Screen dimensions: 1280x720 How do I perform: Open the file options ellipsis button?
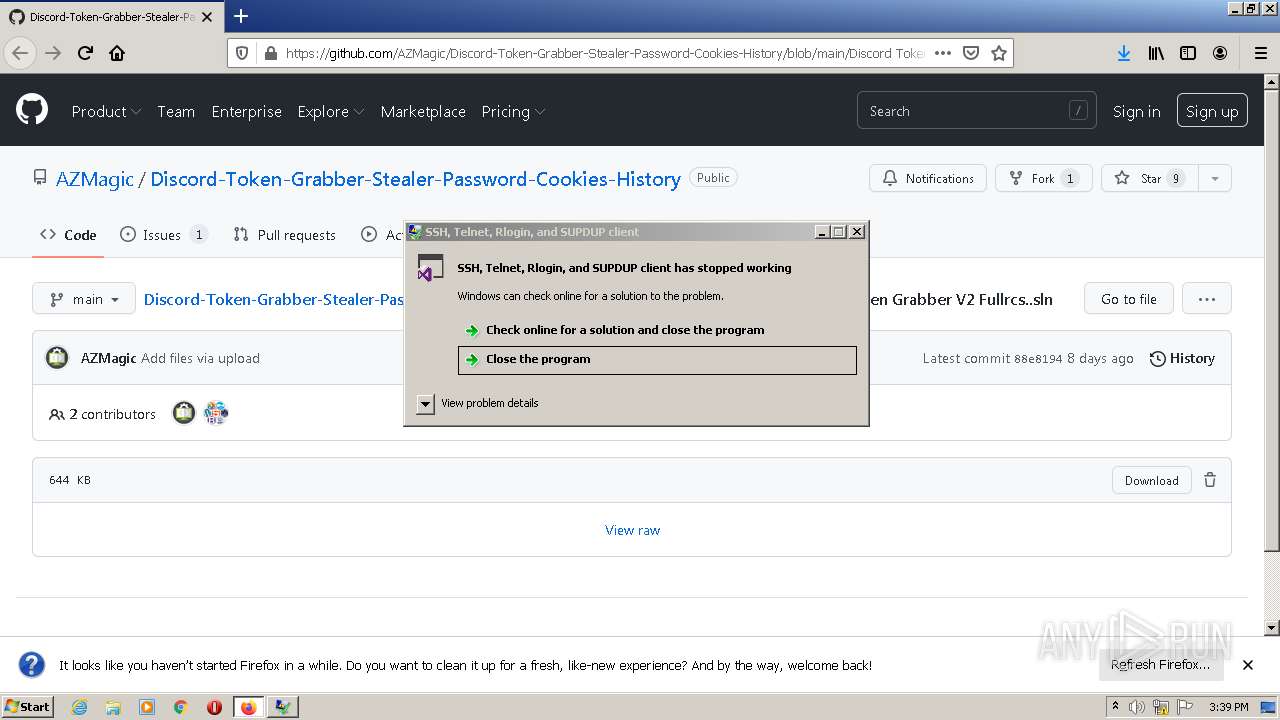coord(1206,299)
